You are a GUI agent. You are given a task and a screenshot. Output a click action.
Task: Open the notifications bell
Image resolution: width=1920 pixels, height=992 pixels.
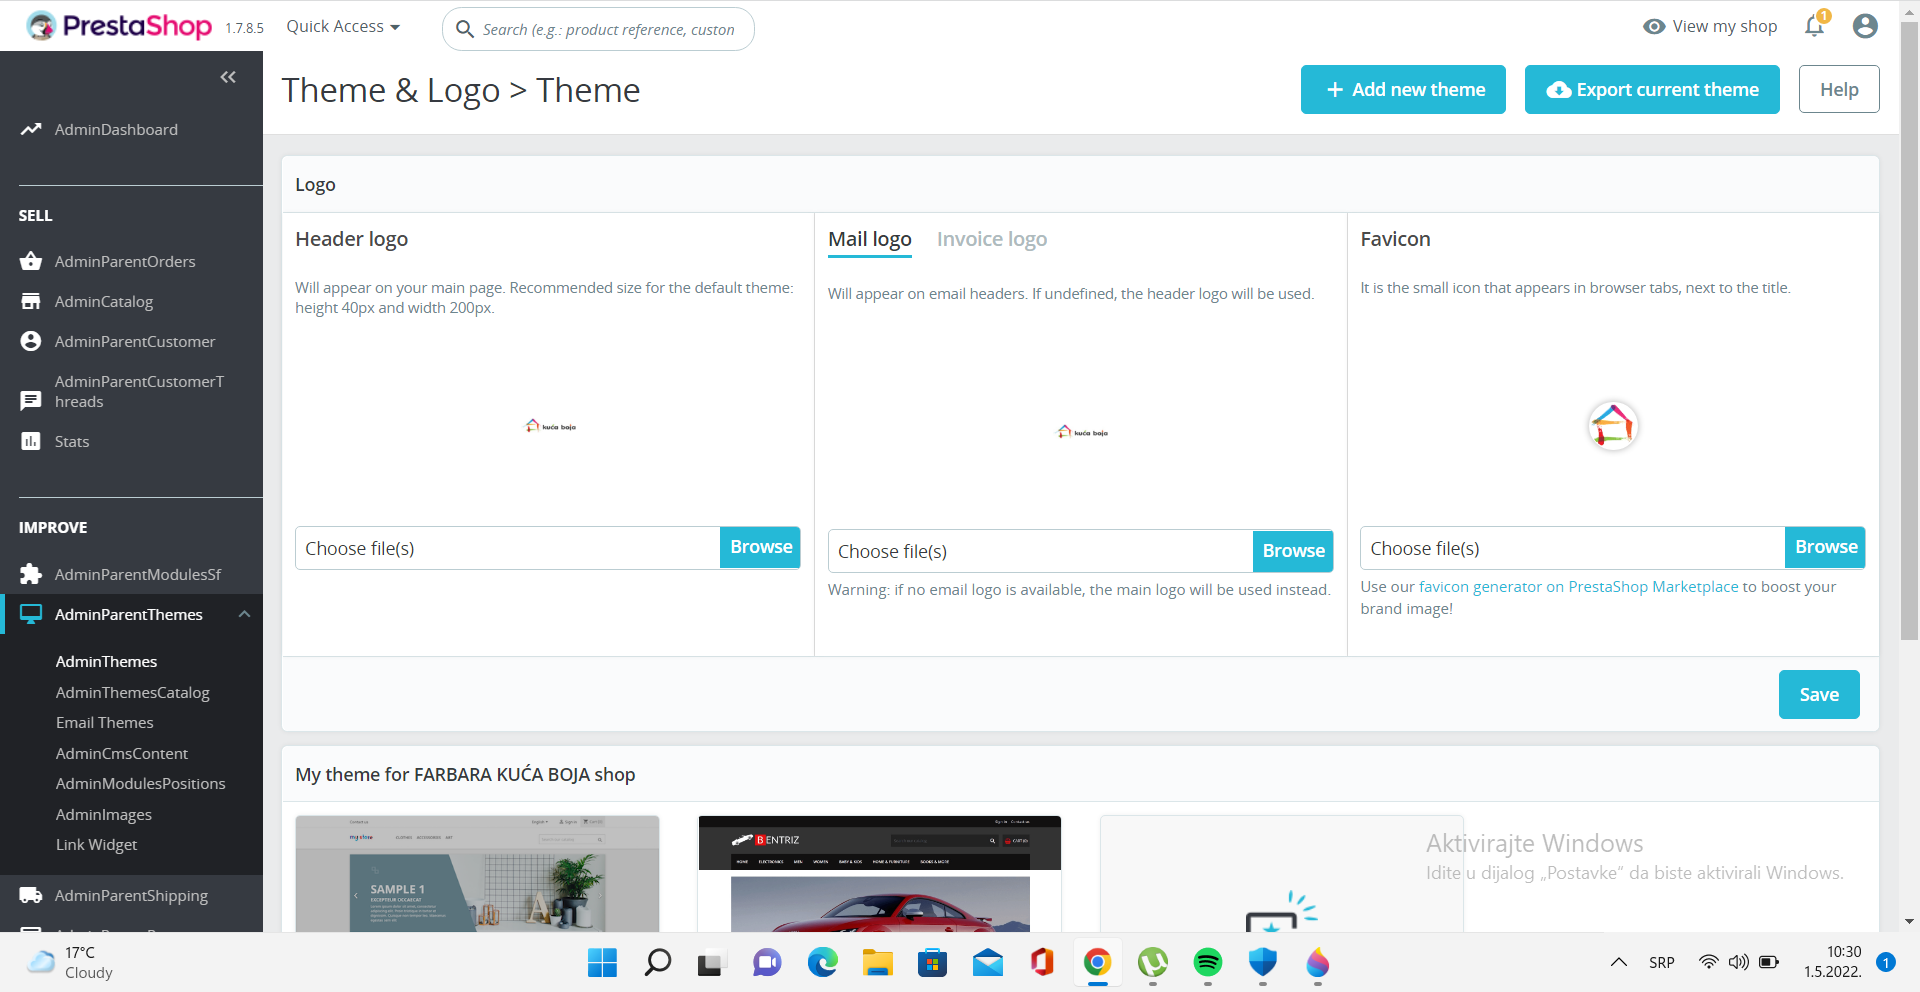pyautogui.click(x=1815, y=26)
